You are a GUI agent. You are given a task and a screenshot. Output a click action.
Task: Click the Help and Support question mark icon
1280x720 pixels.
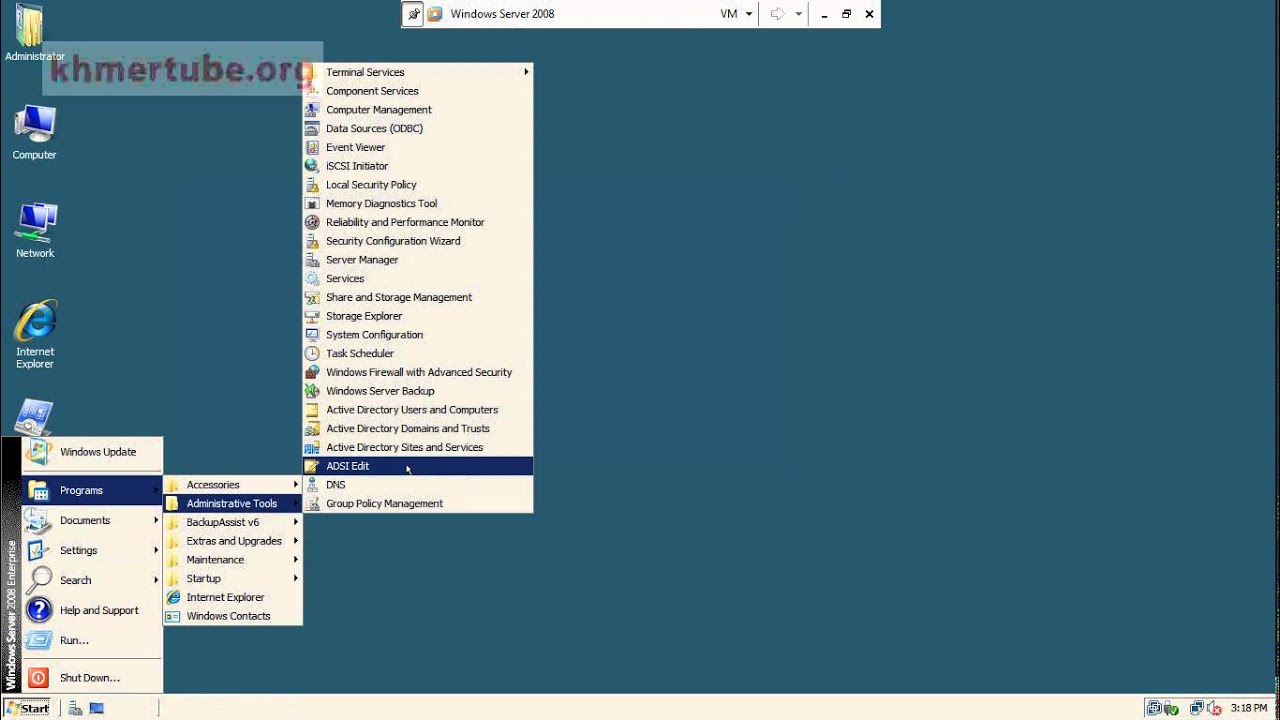pyautogui.click(x=38, y=610)
